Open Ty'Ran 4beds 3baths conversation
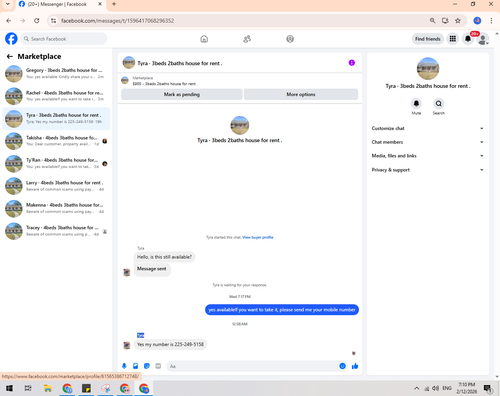Screen dimensions: 500x396 (56, 163)
